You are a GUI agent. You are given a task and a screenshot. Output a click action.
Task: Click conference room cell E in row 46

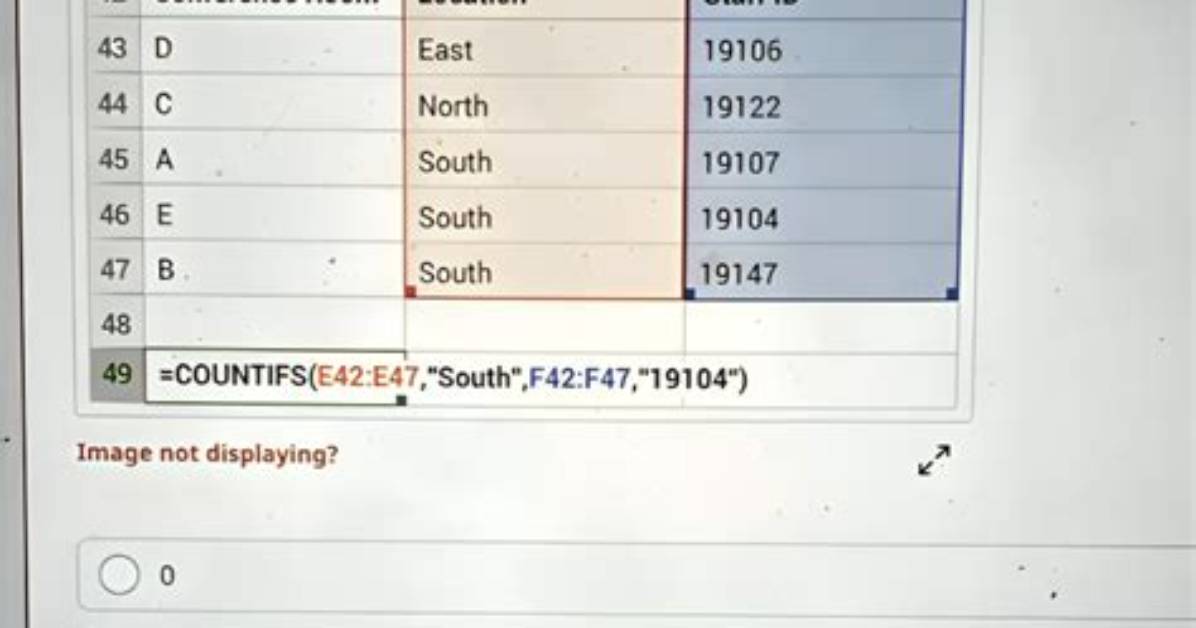pos(273,214)
